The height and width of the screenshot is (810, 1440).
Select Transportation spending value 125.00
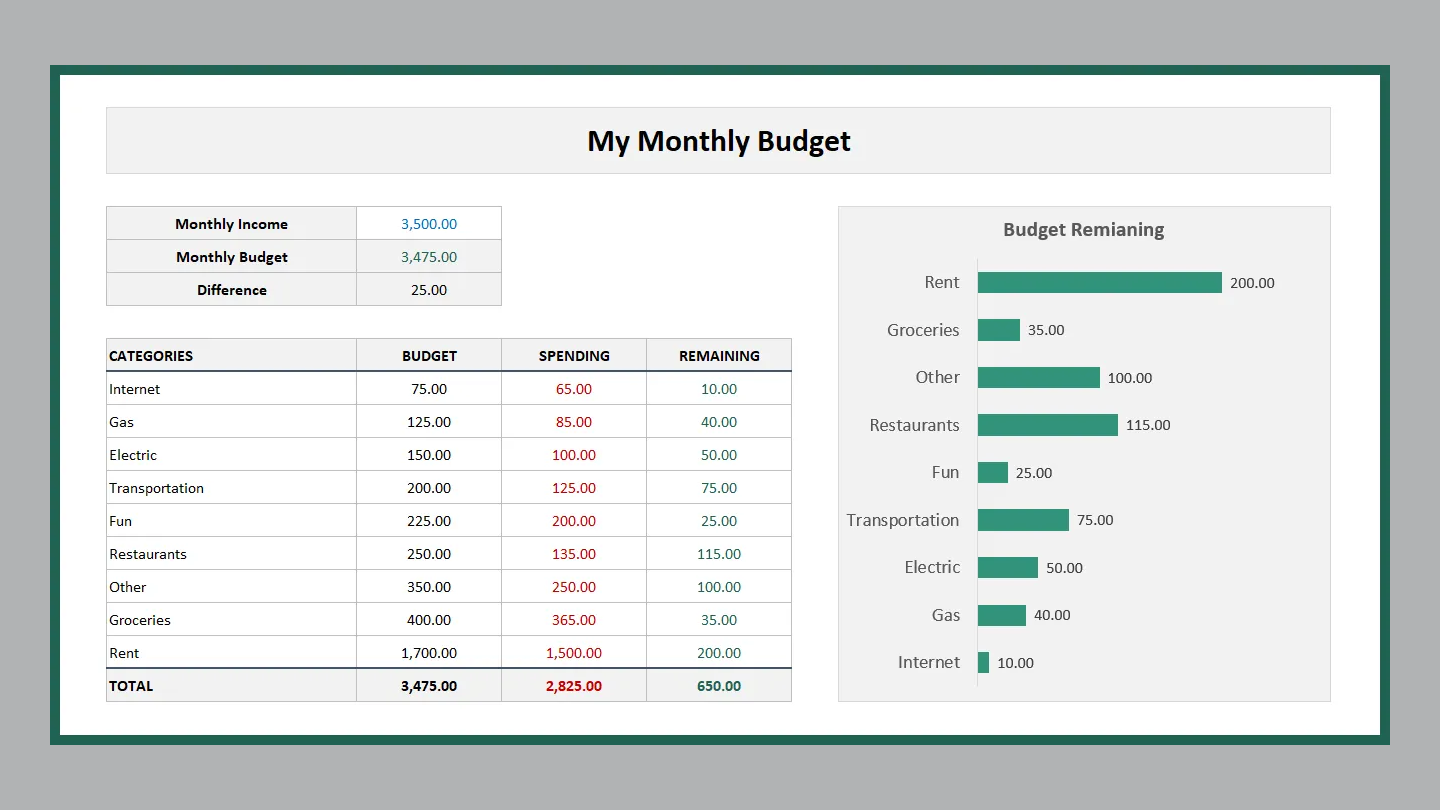pyautogui.click(x=574, y=488)
